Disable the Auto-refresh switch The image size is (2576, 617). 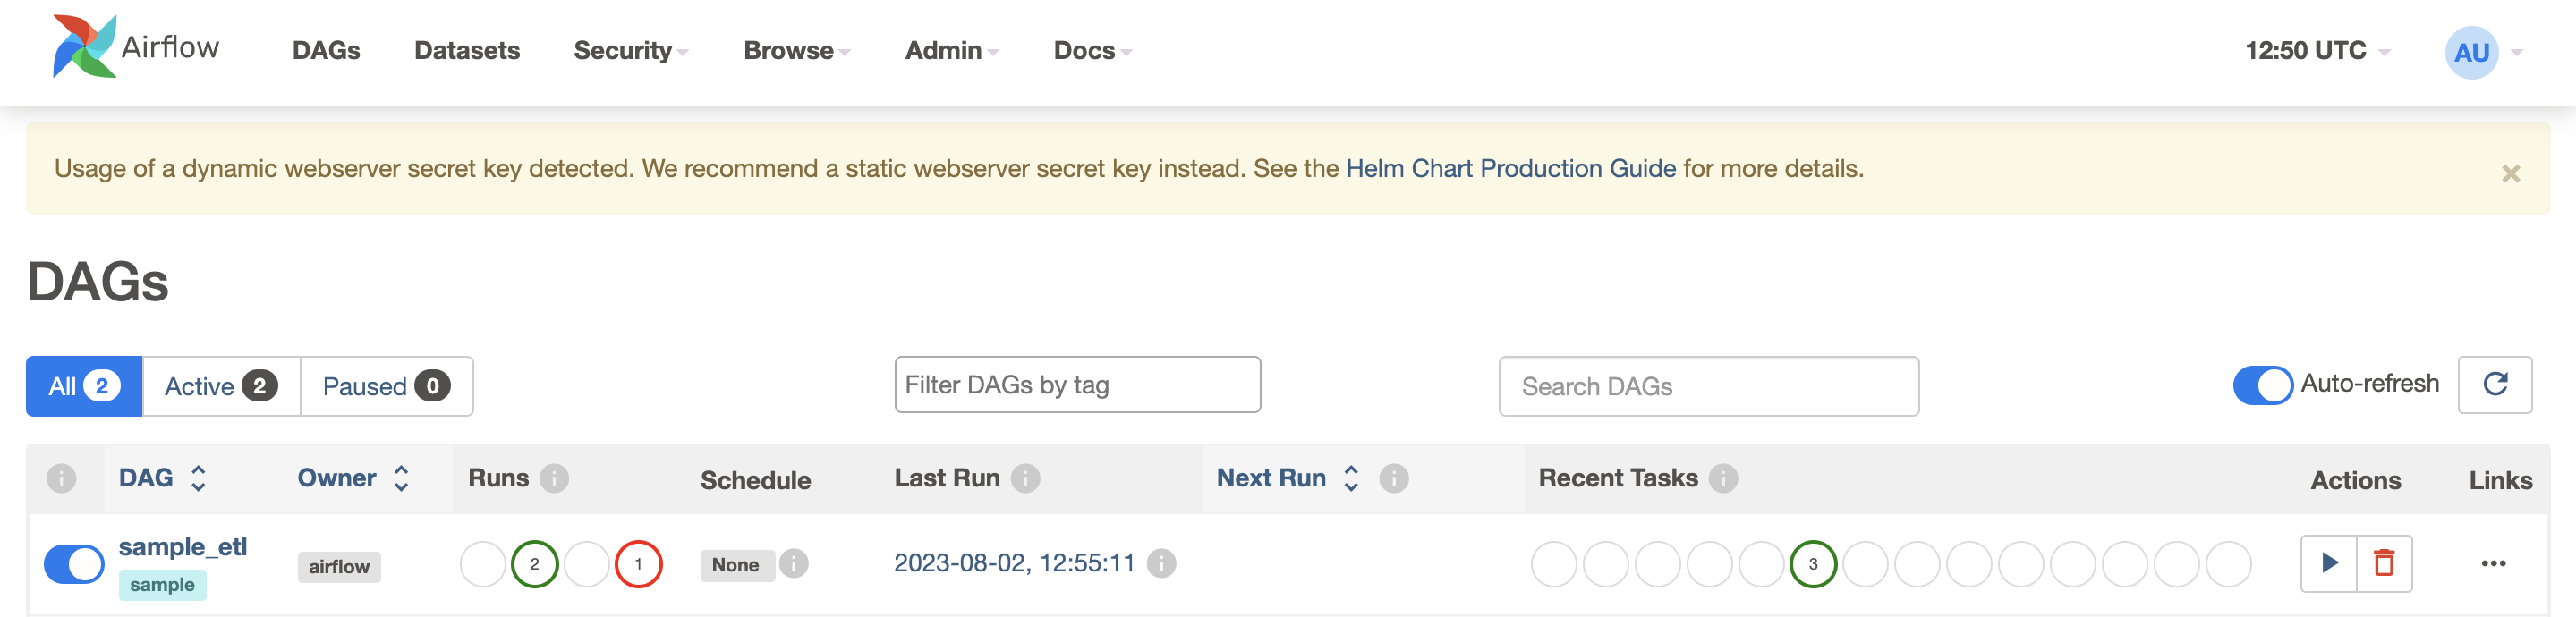tap(2262, 385)
